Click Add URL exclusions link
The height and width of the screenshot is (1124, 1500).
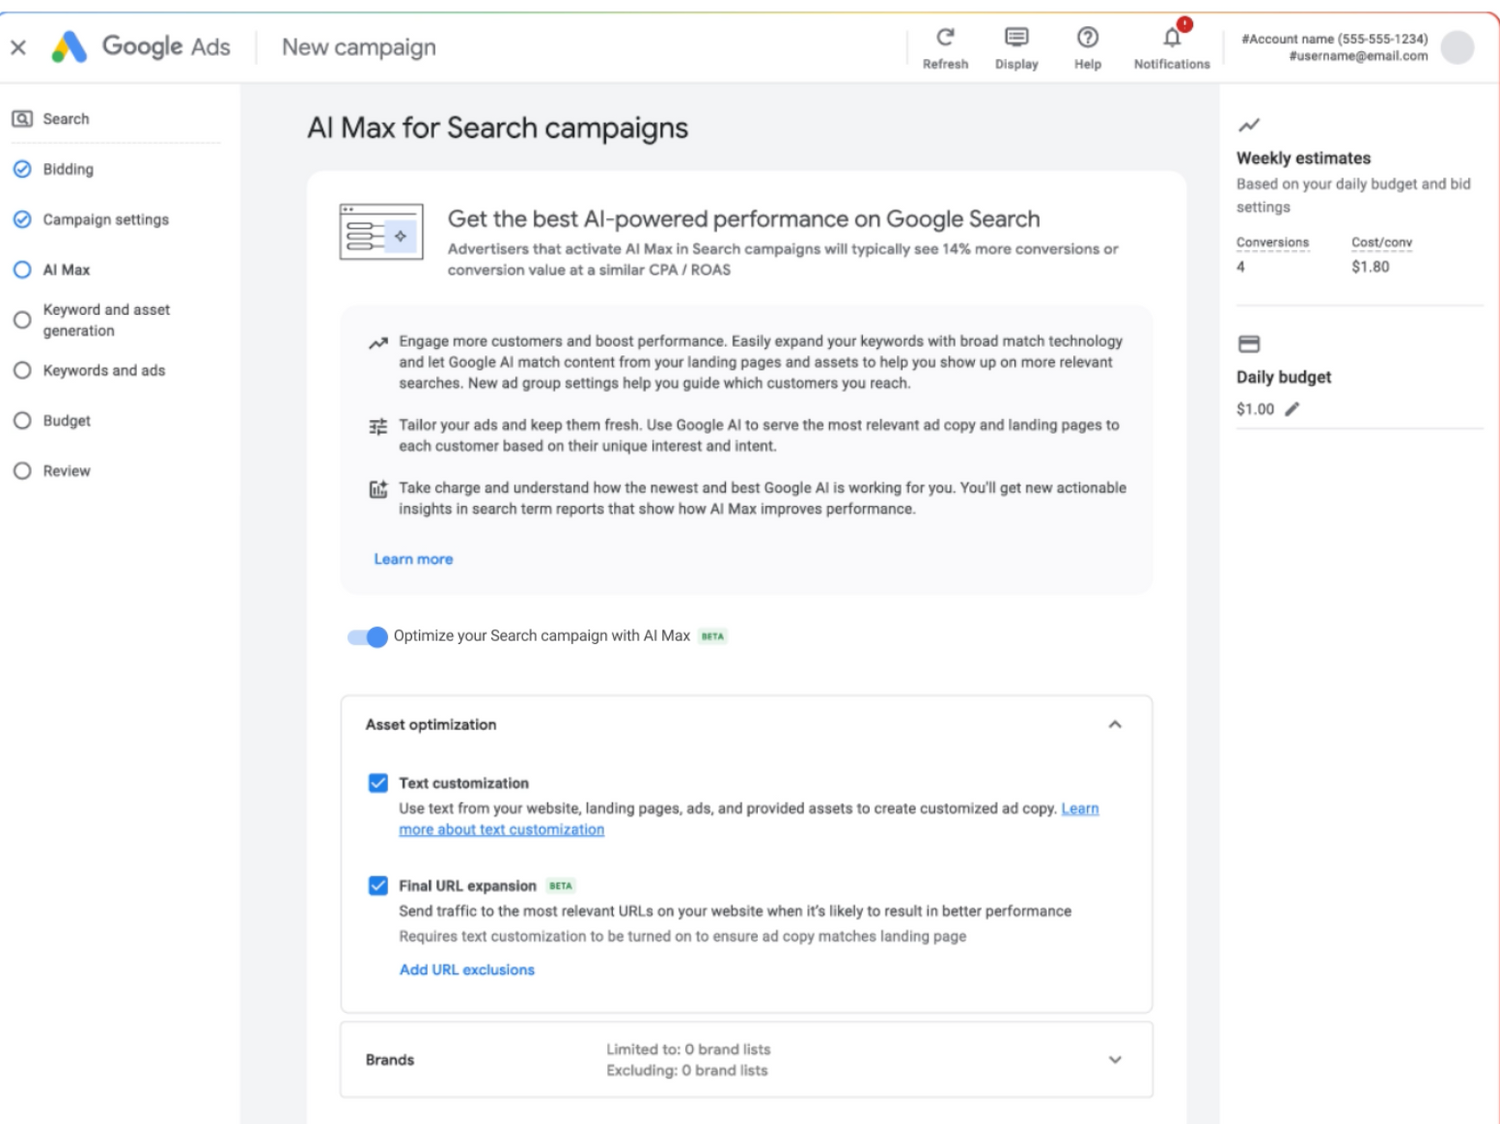(467, 970)
